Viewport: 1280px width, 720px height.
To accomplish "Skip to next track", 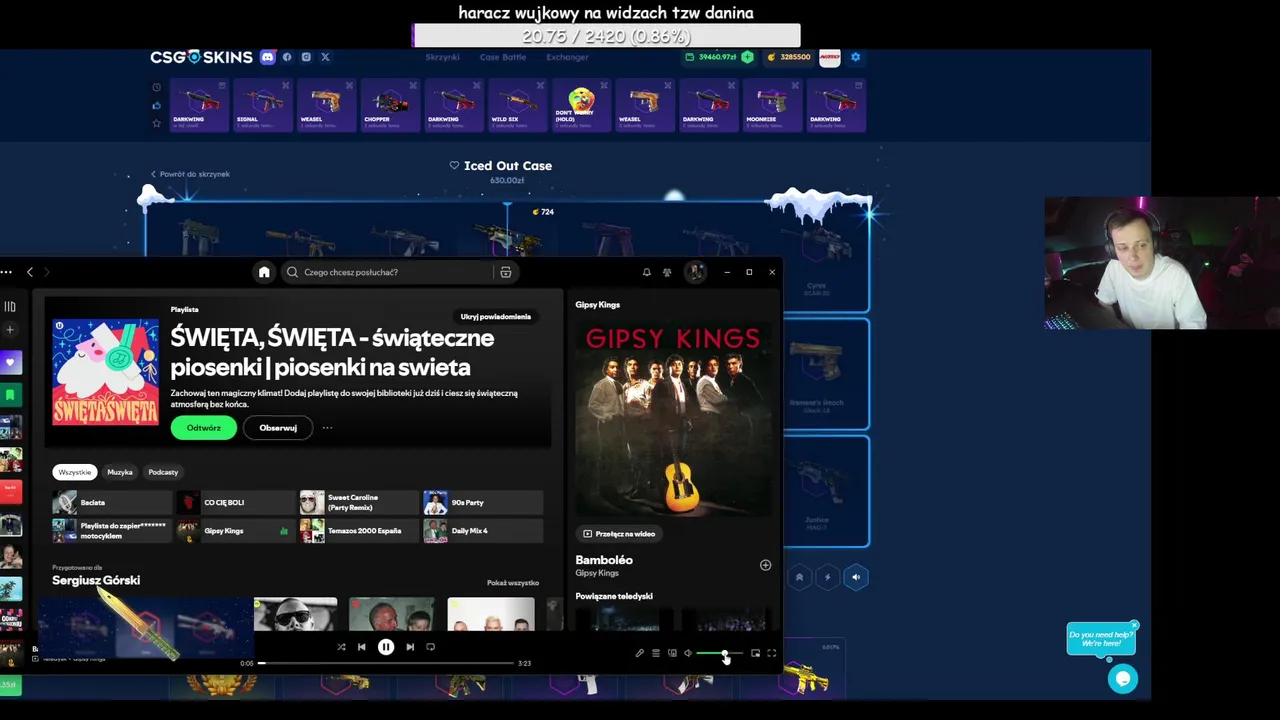I will point(410,647).
